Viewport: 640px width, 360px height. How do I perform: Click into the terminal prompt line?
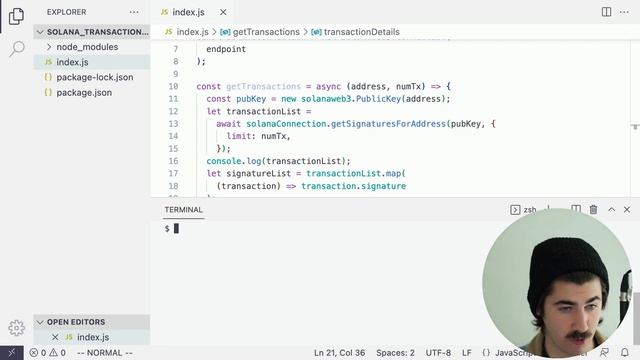[176, 229]
